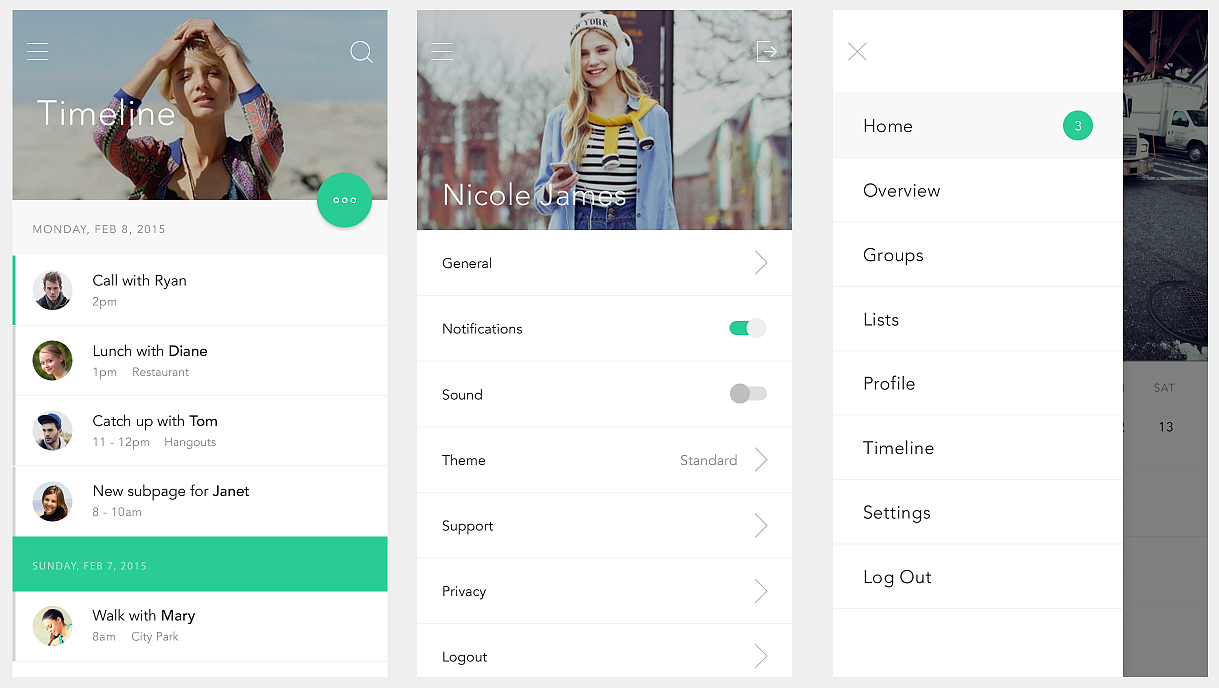Tap the Sunday, Feb 7, 2015 header
1219x688 pixels.
[x=200, y=564]
